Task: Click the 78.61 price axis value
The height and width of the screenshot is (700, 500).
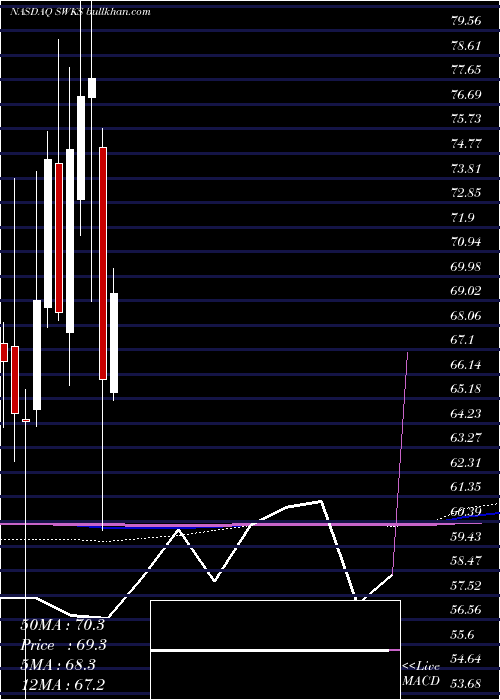Action: pos(466,46)
